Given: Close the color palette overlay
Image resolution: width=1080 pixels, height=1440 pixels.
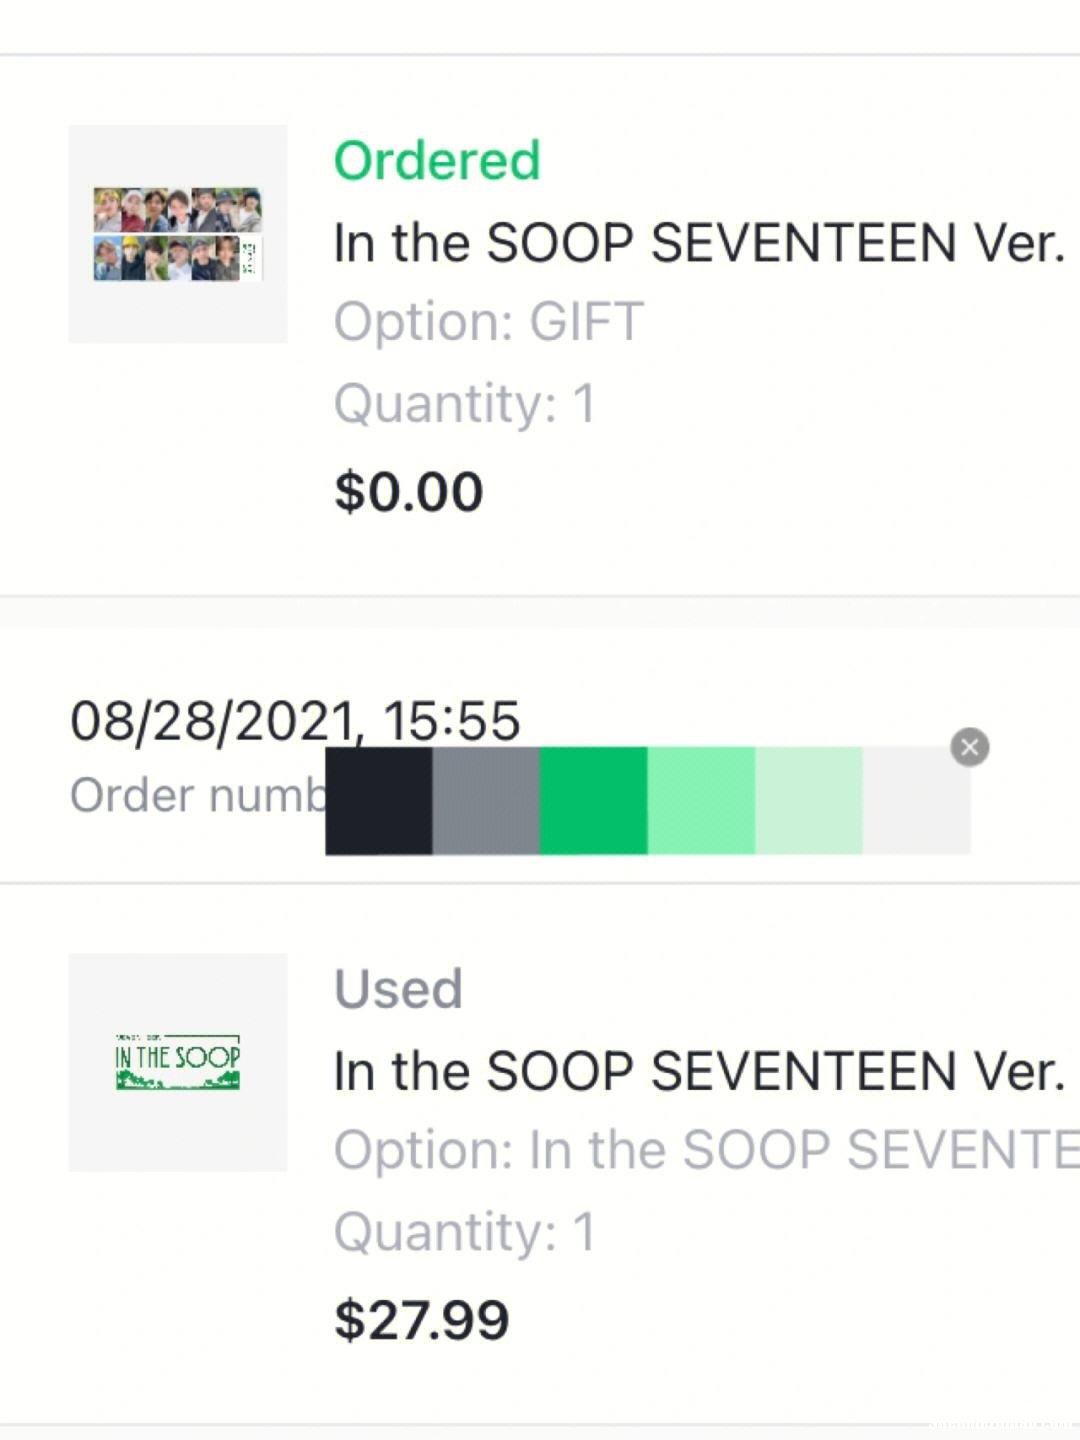Looking at the screenshot, I should 969,747.
